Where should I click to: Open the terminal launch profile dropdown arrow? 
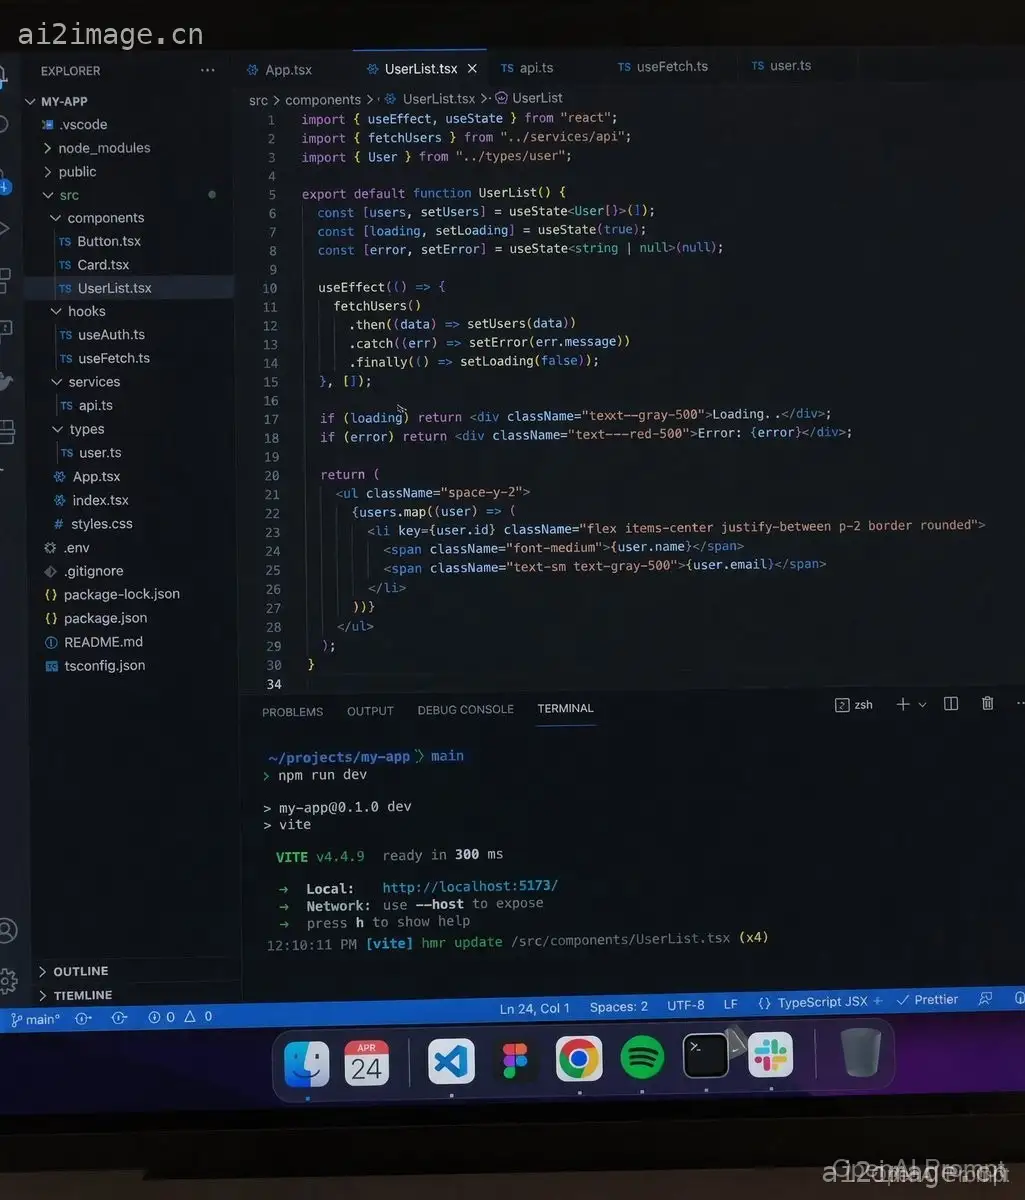pos(922,704)
